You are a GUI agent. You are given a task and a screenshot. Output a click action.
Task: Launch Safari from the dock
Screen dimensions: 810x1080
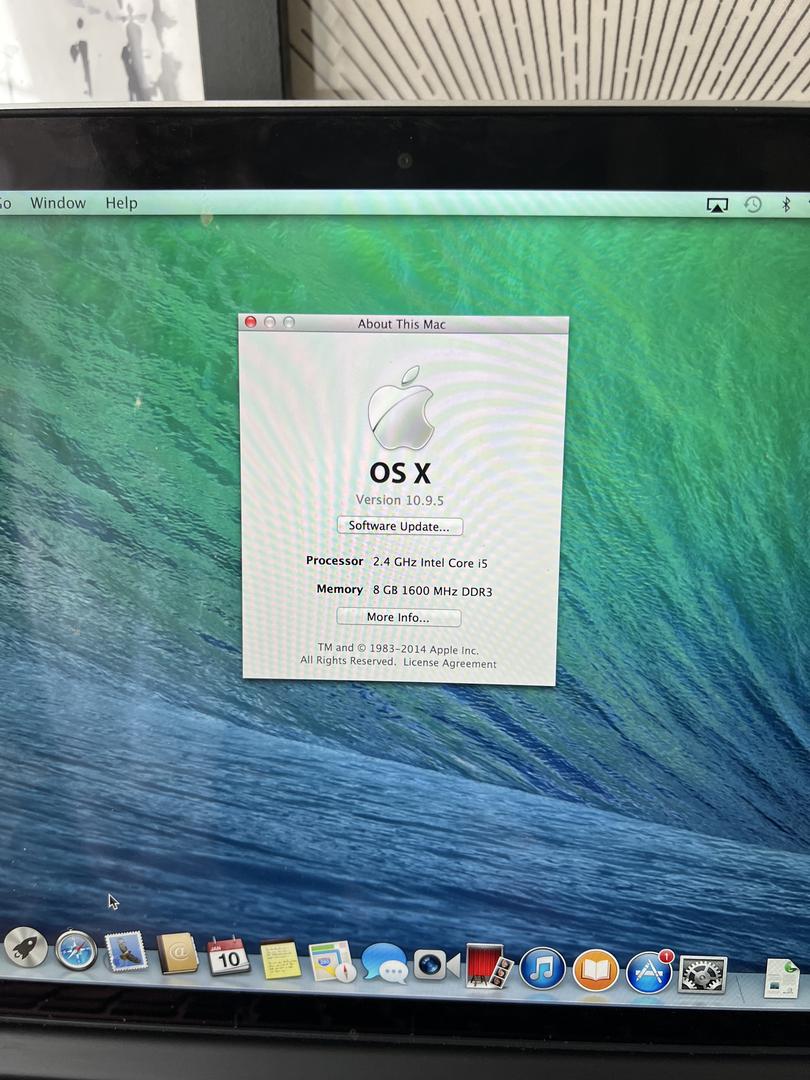tap(76, 950)
